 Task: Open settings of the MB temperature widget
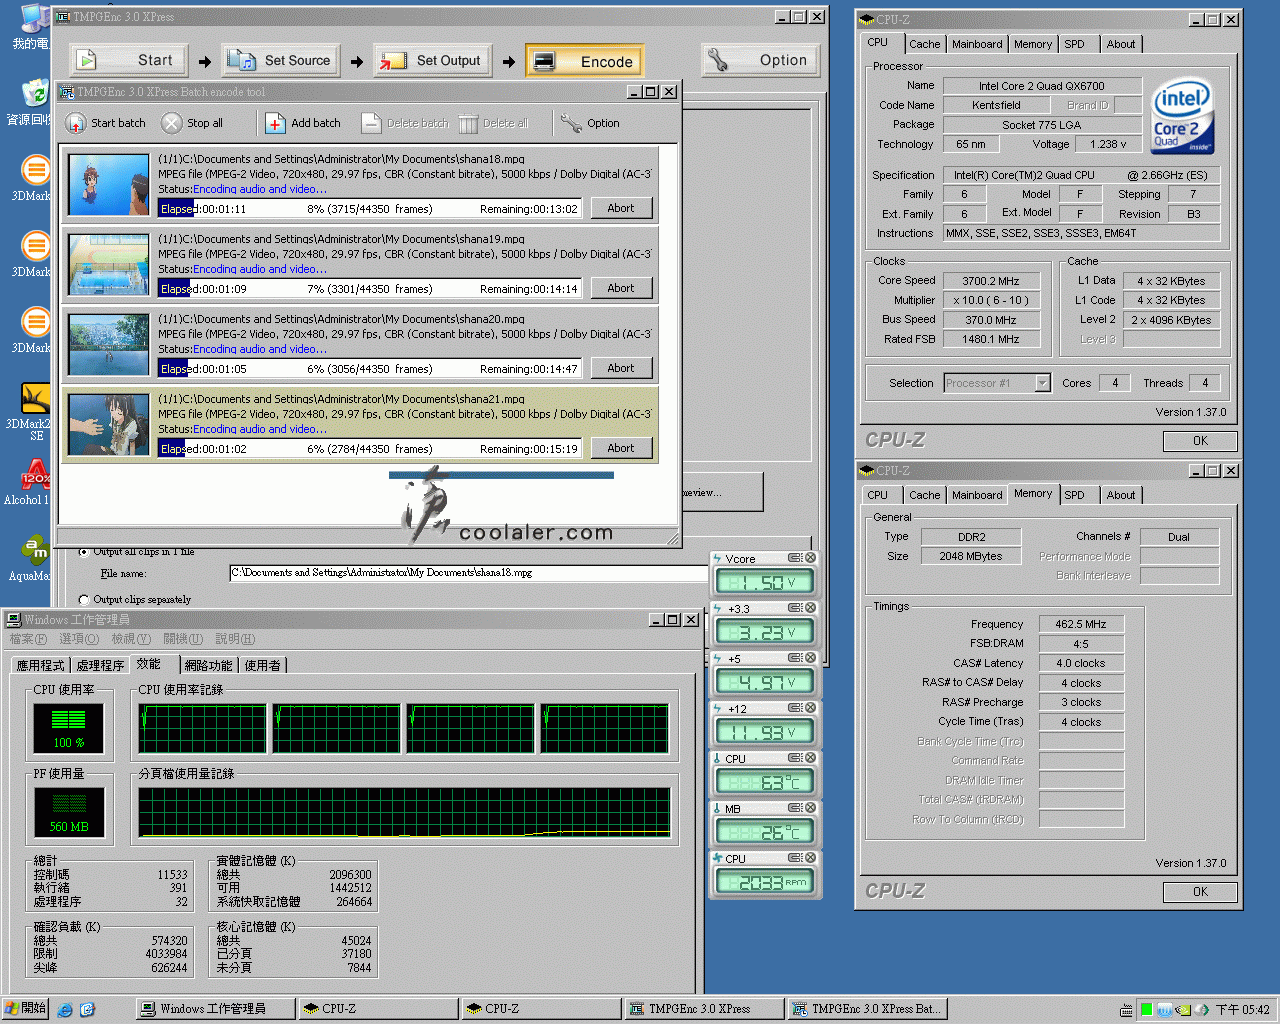tap(795, 808)
